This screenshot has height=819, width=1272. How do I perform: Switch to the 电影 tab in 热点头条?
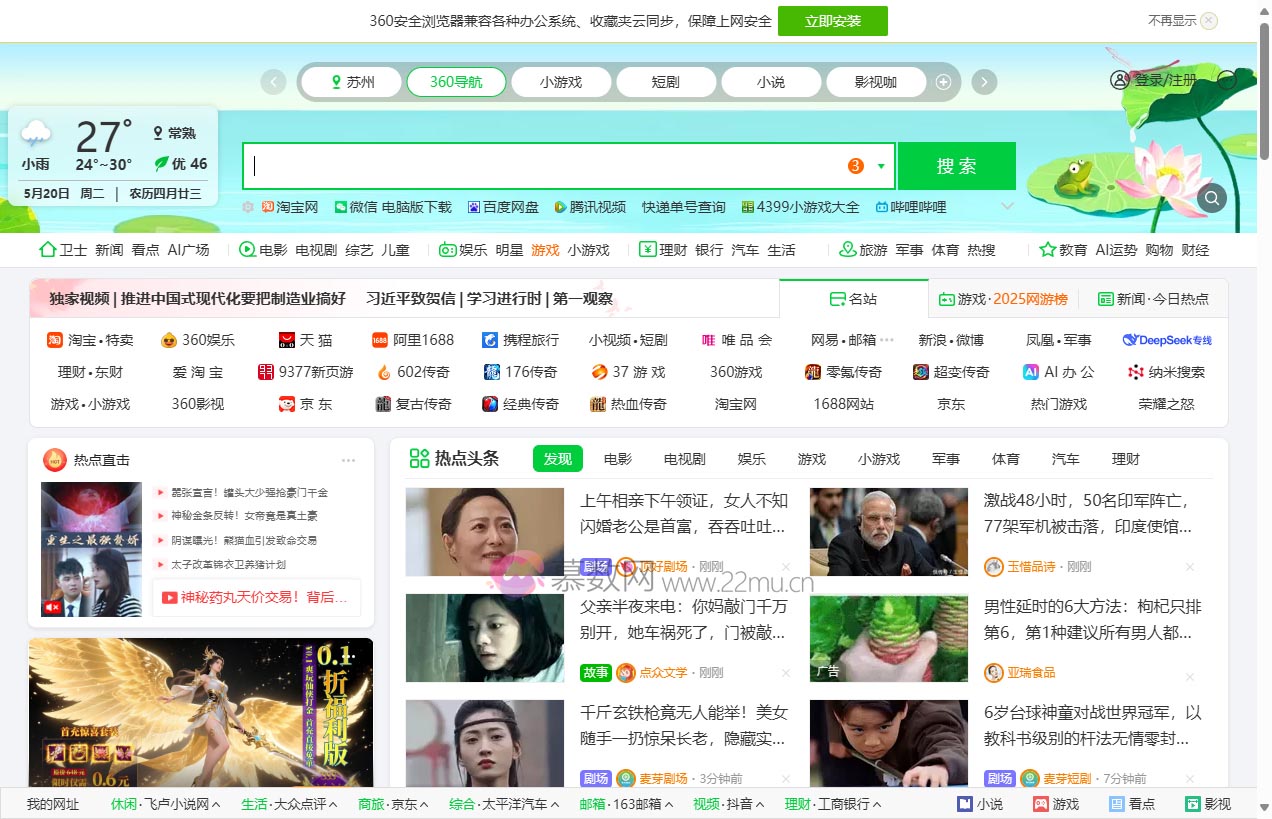click(618, 458)
